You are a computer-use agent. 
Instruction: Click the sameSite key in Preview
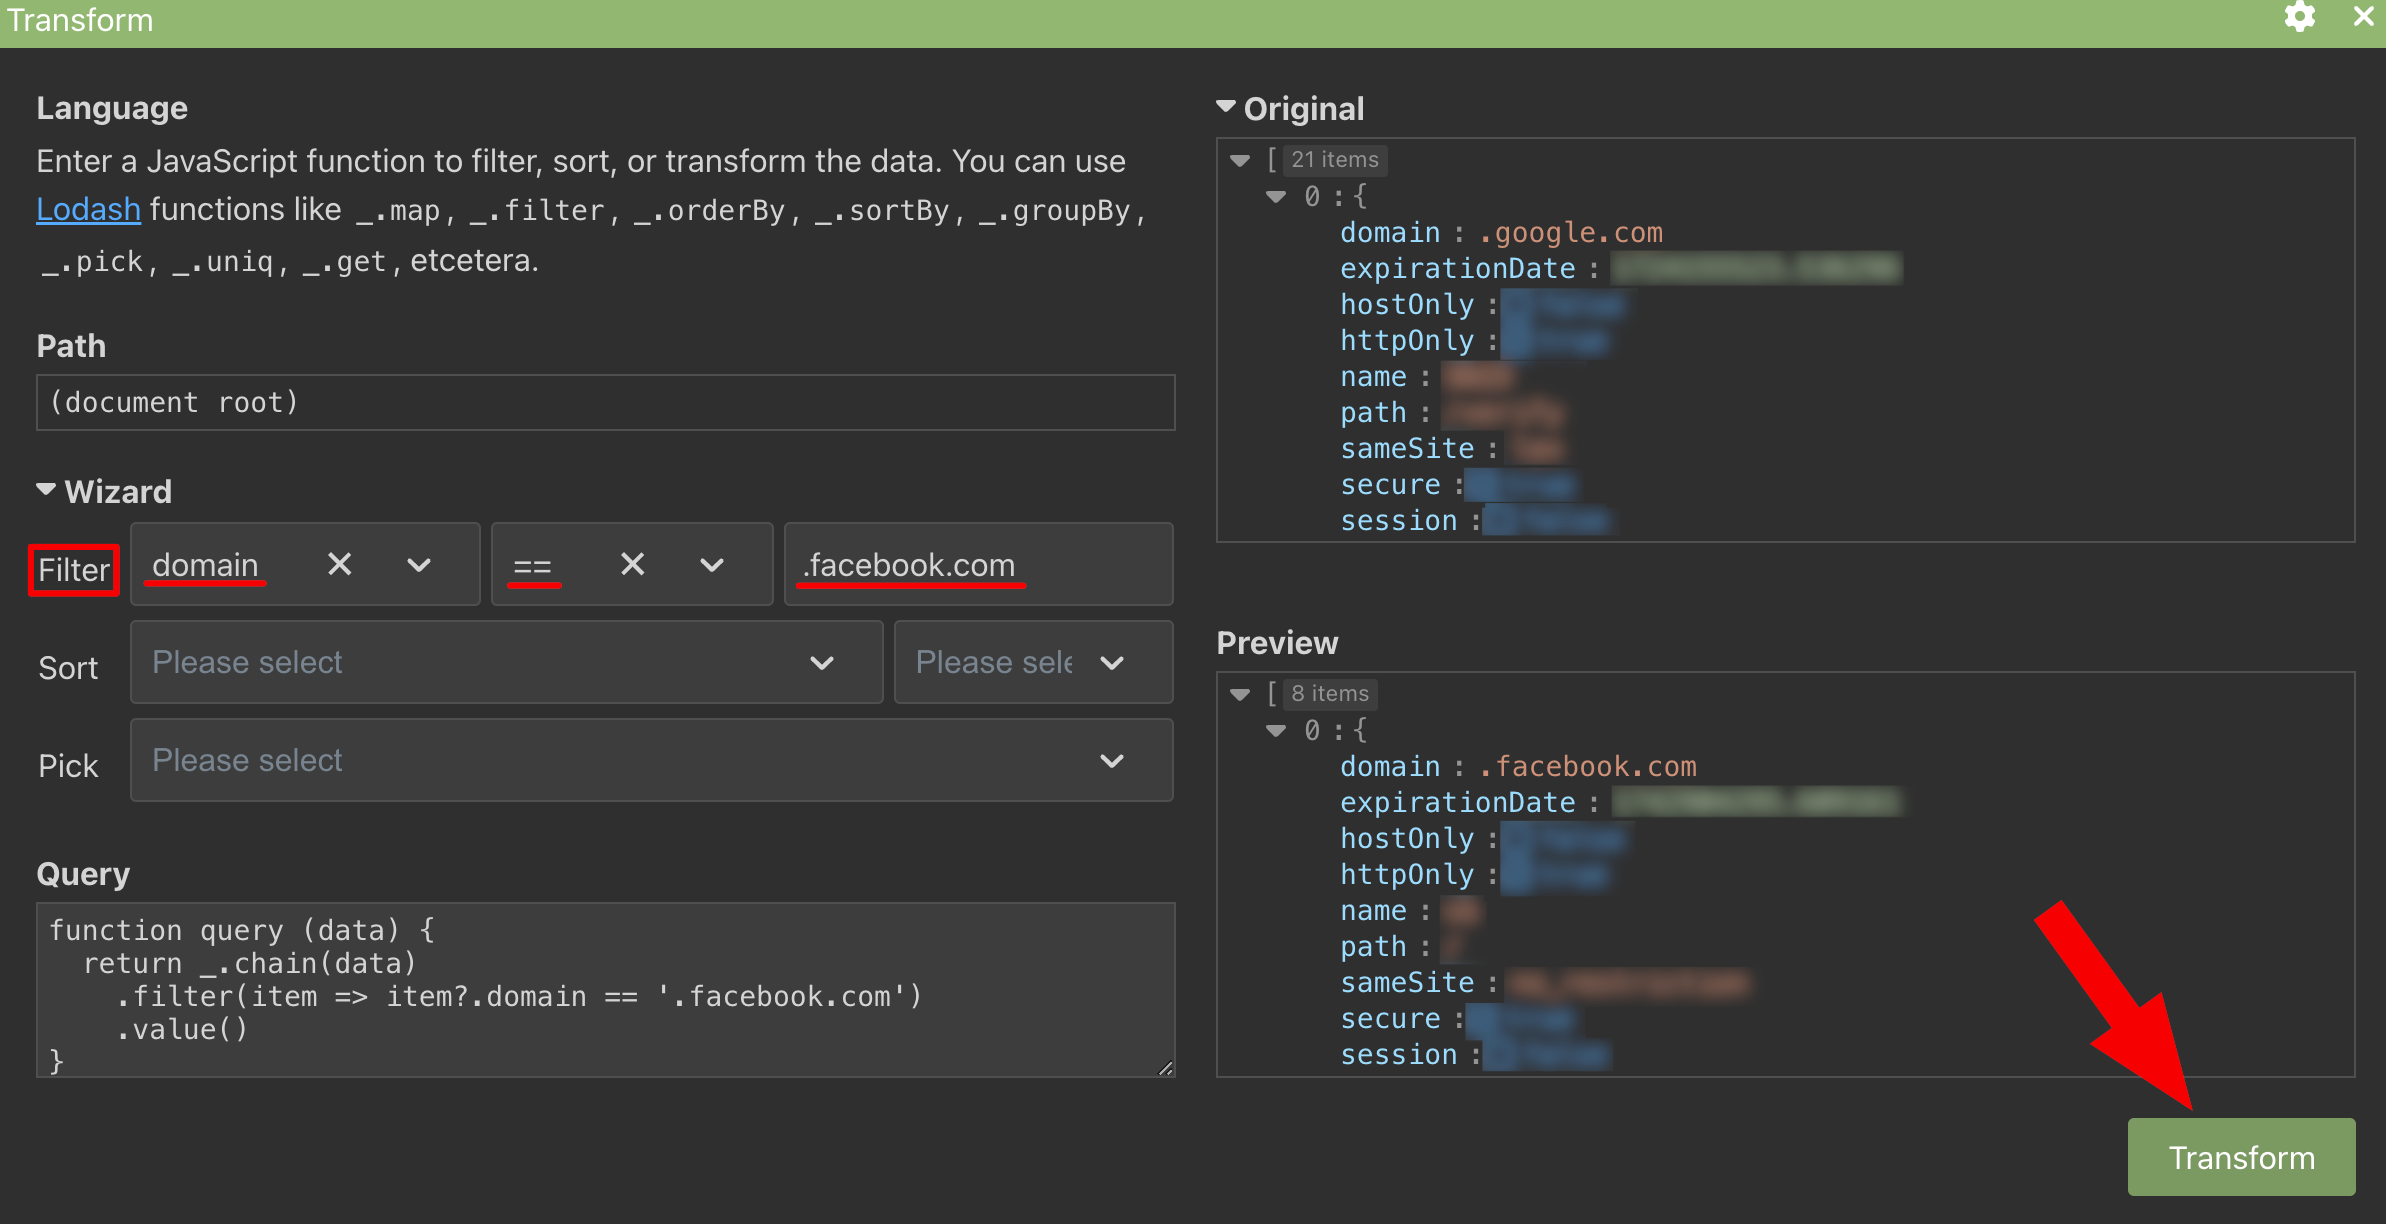tap(1407, 982)
